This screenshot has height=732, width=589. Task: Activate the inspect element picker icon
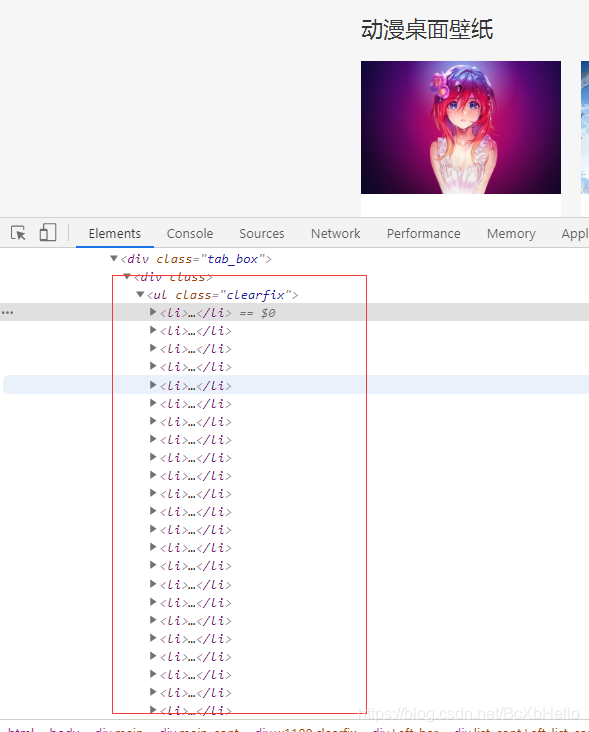(x=18, y=233)
